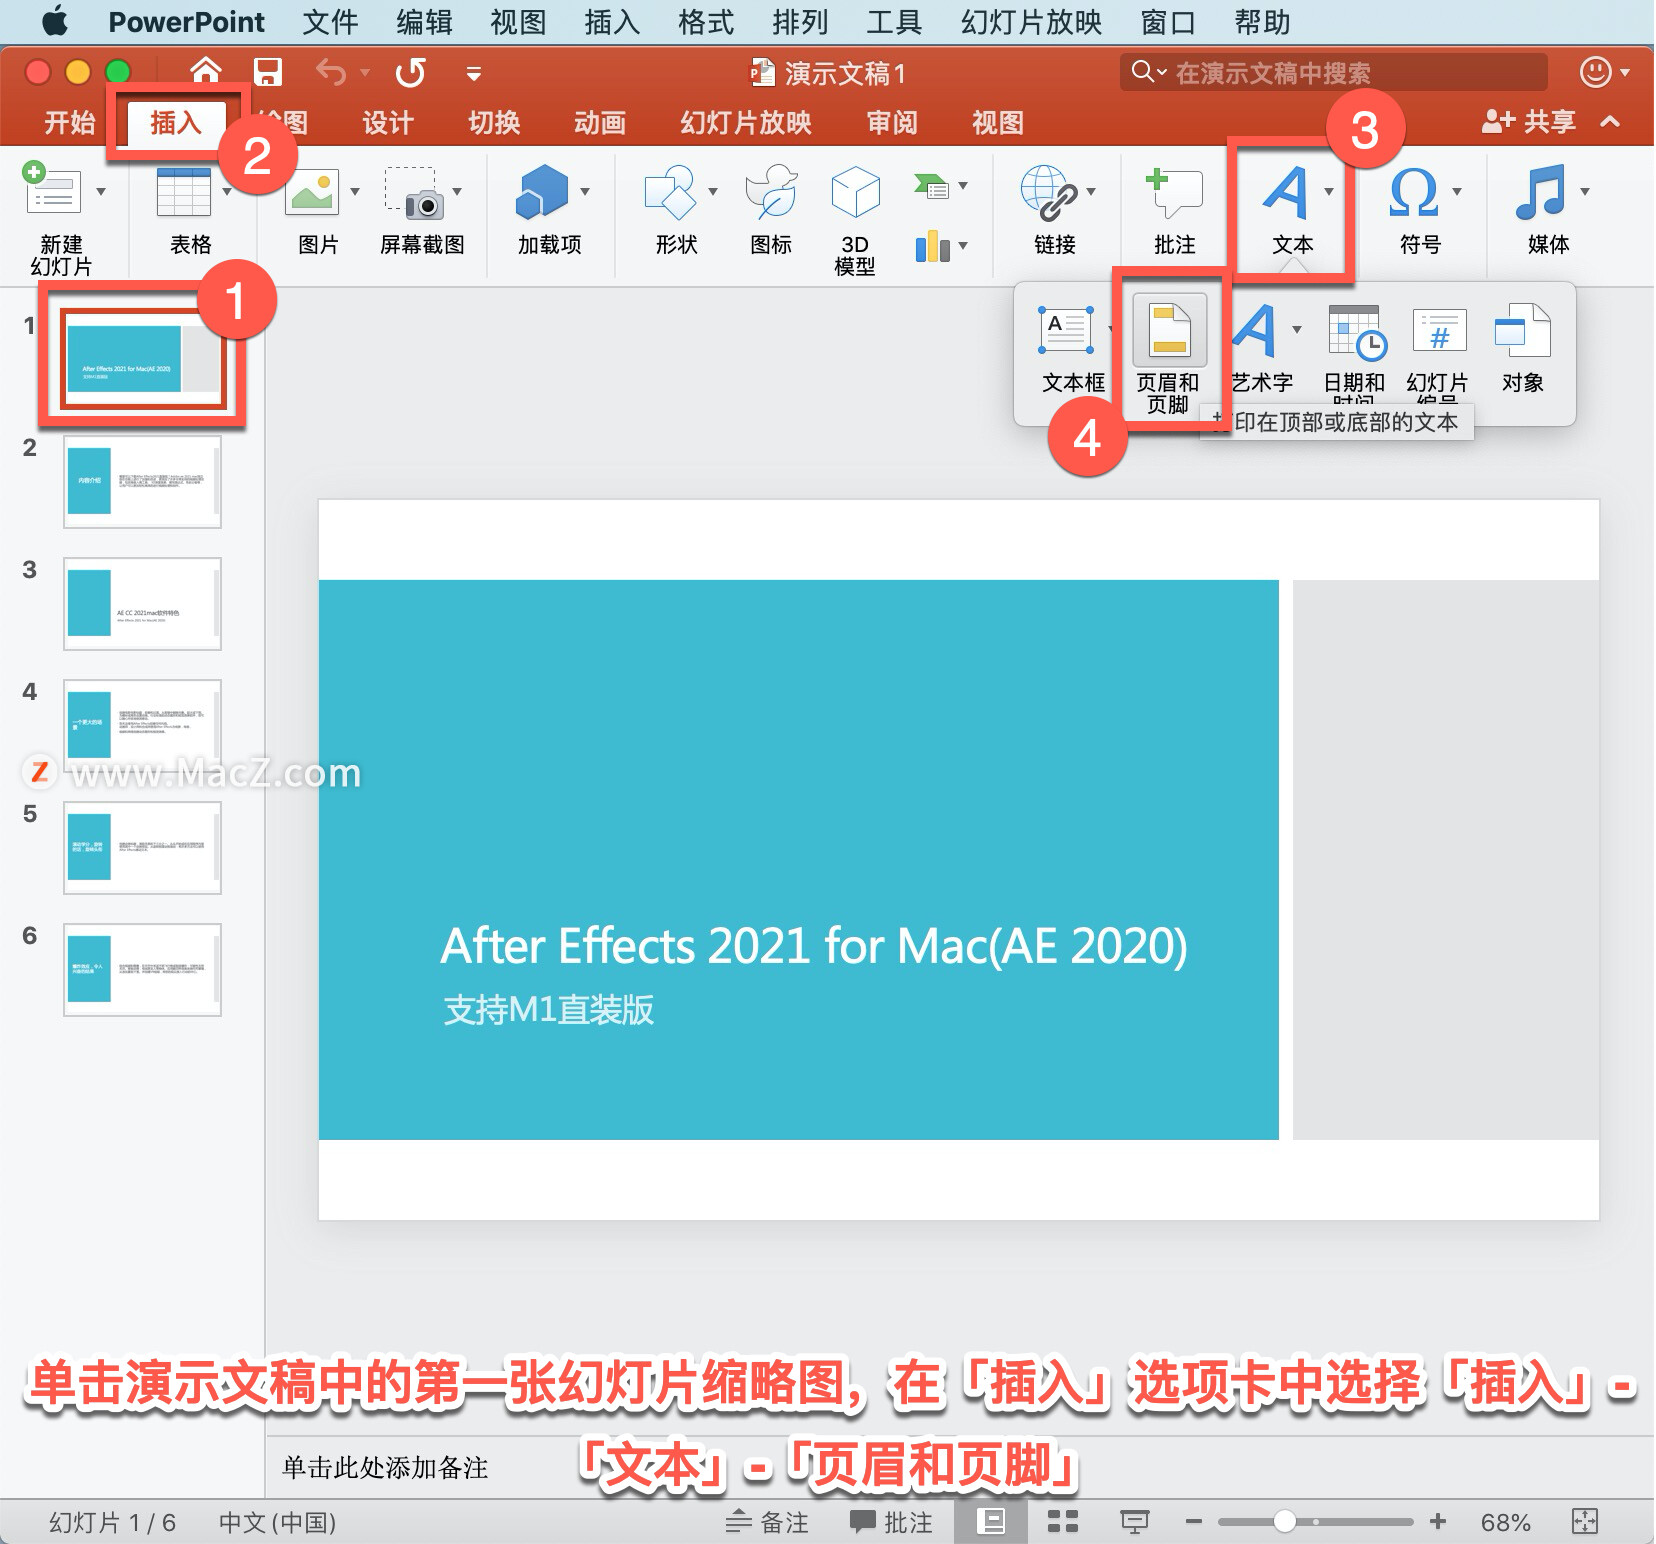1656x1544 pixels.
Task: Insert a Picture (图片) icon
Action: coord(312,191)
